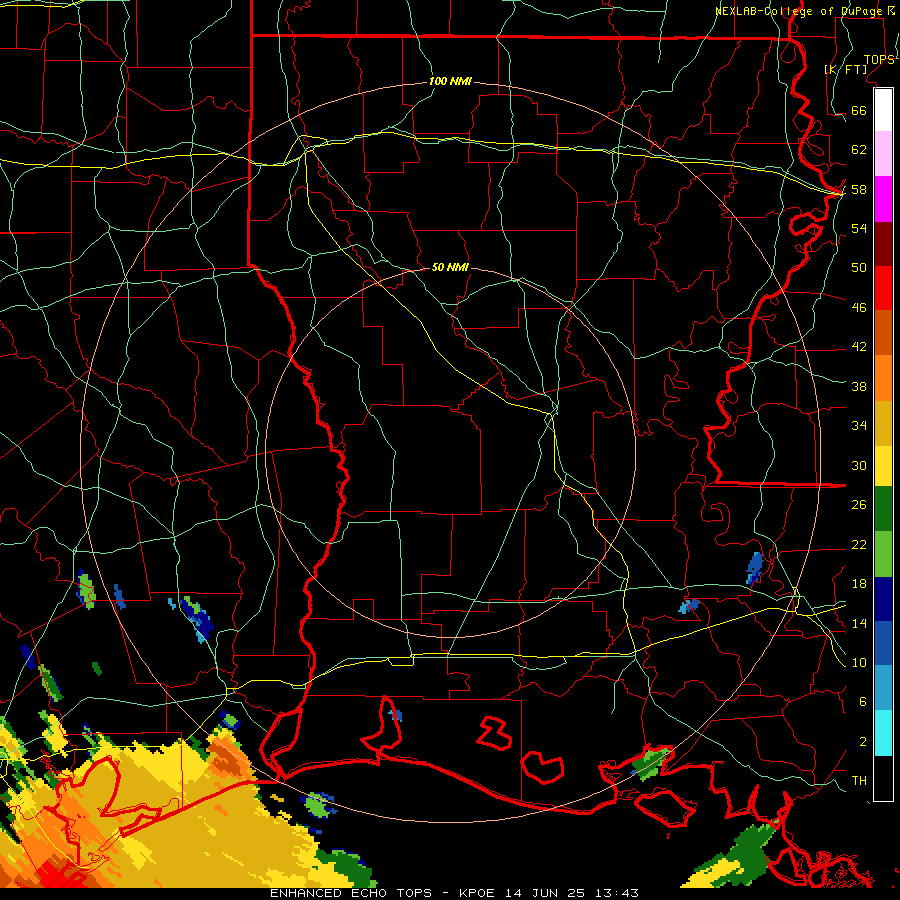
Task: Click the "ENHANCED ECHO TOPS" caption text
Action: (350, 893)
